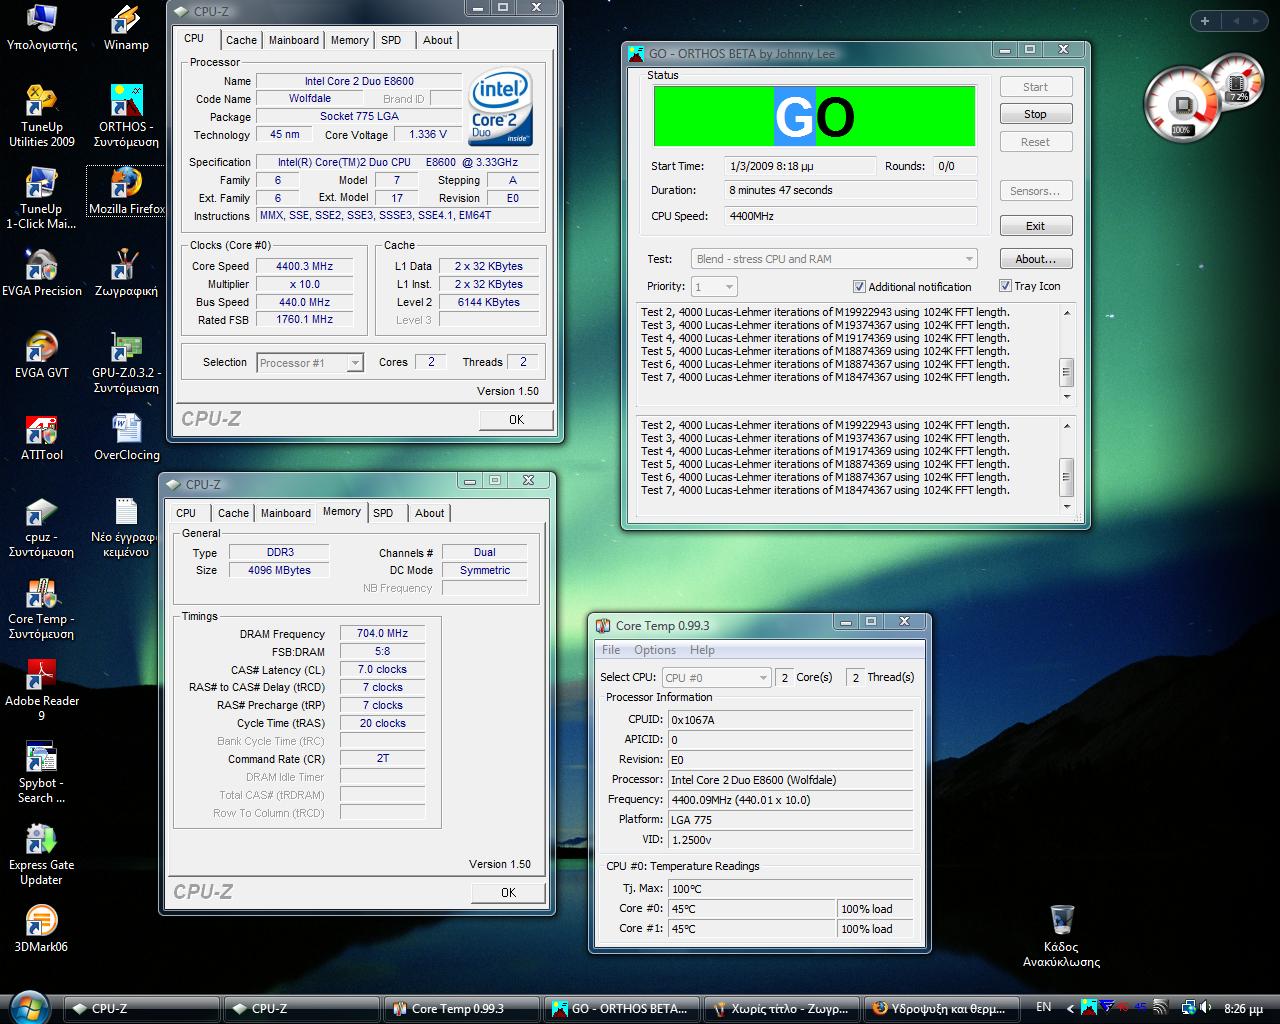Open the File menu in Core Temp
This screenshot has height=1024, width=1280.
point(611,650)
